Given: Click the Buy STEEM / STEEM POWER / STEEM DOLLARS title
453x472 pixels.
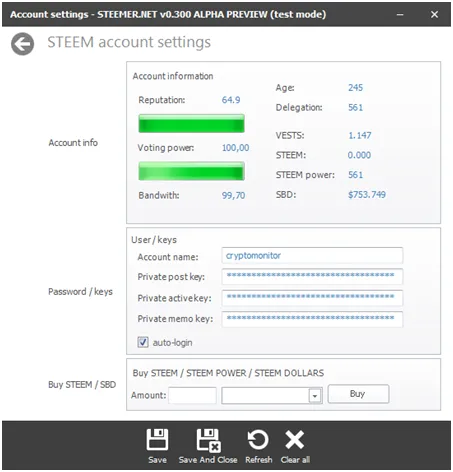Looking at the screenshot, I should click(228, 373).
